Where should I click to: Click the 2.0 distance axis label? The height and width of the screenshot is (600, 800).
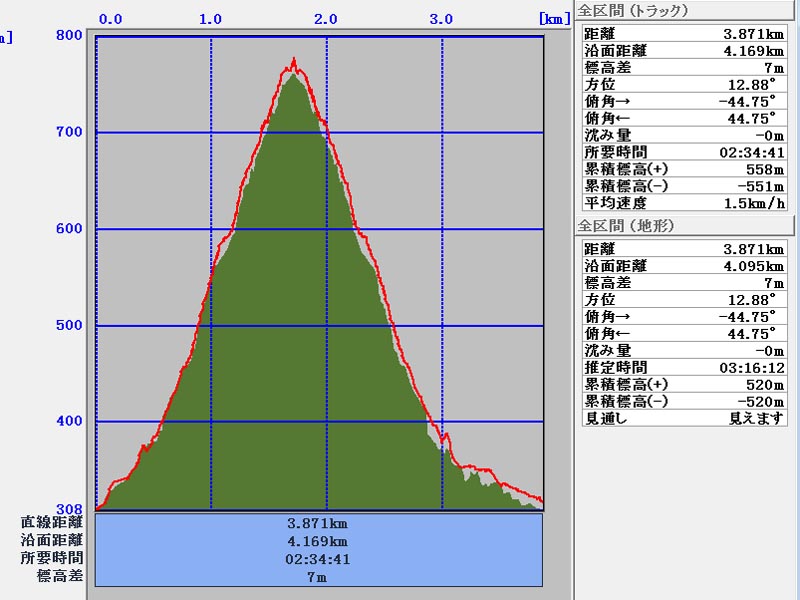click(x=325, y=18)
